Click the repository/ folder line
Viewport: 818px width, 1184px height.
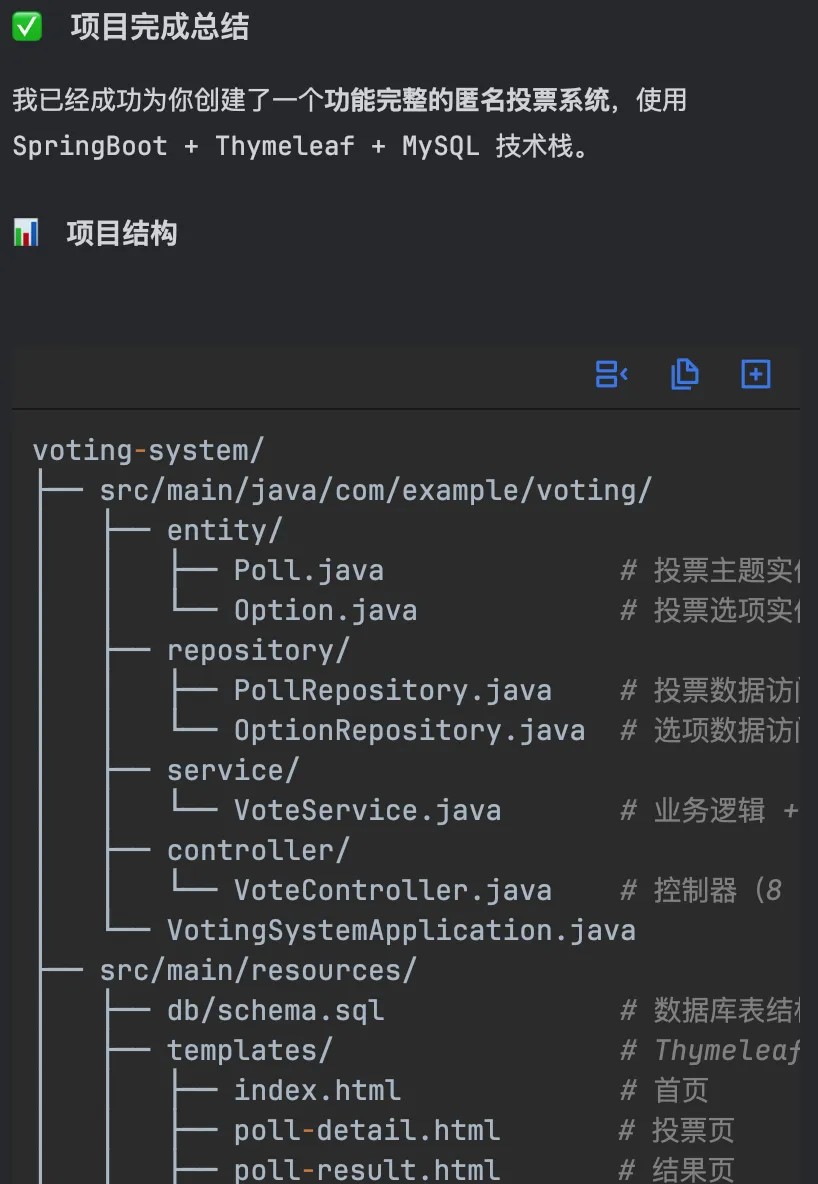(x=258, y=650)
